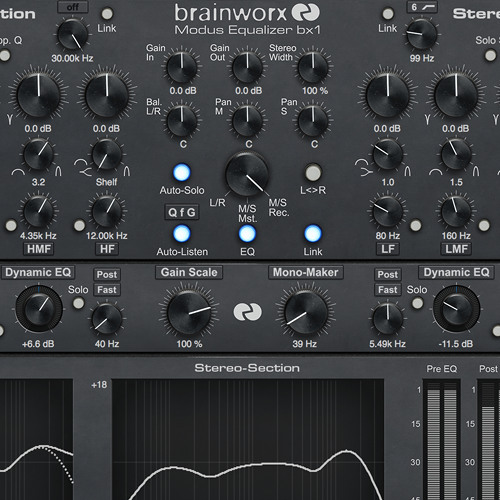Click the -11.5 dB Dynamic EQ knob
This screenshot has width=500, height=500.
click(x=456, y=309)
